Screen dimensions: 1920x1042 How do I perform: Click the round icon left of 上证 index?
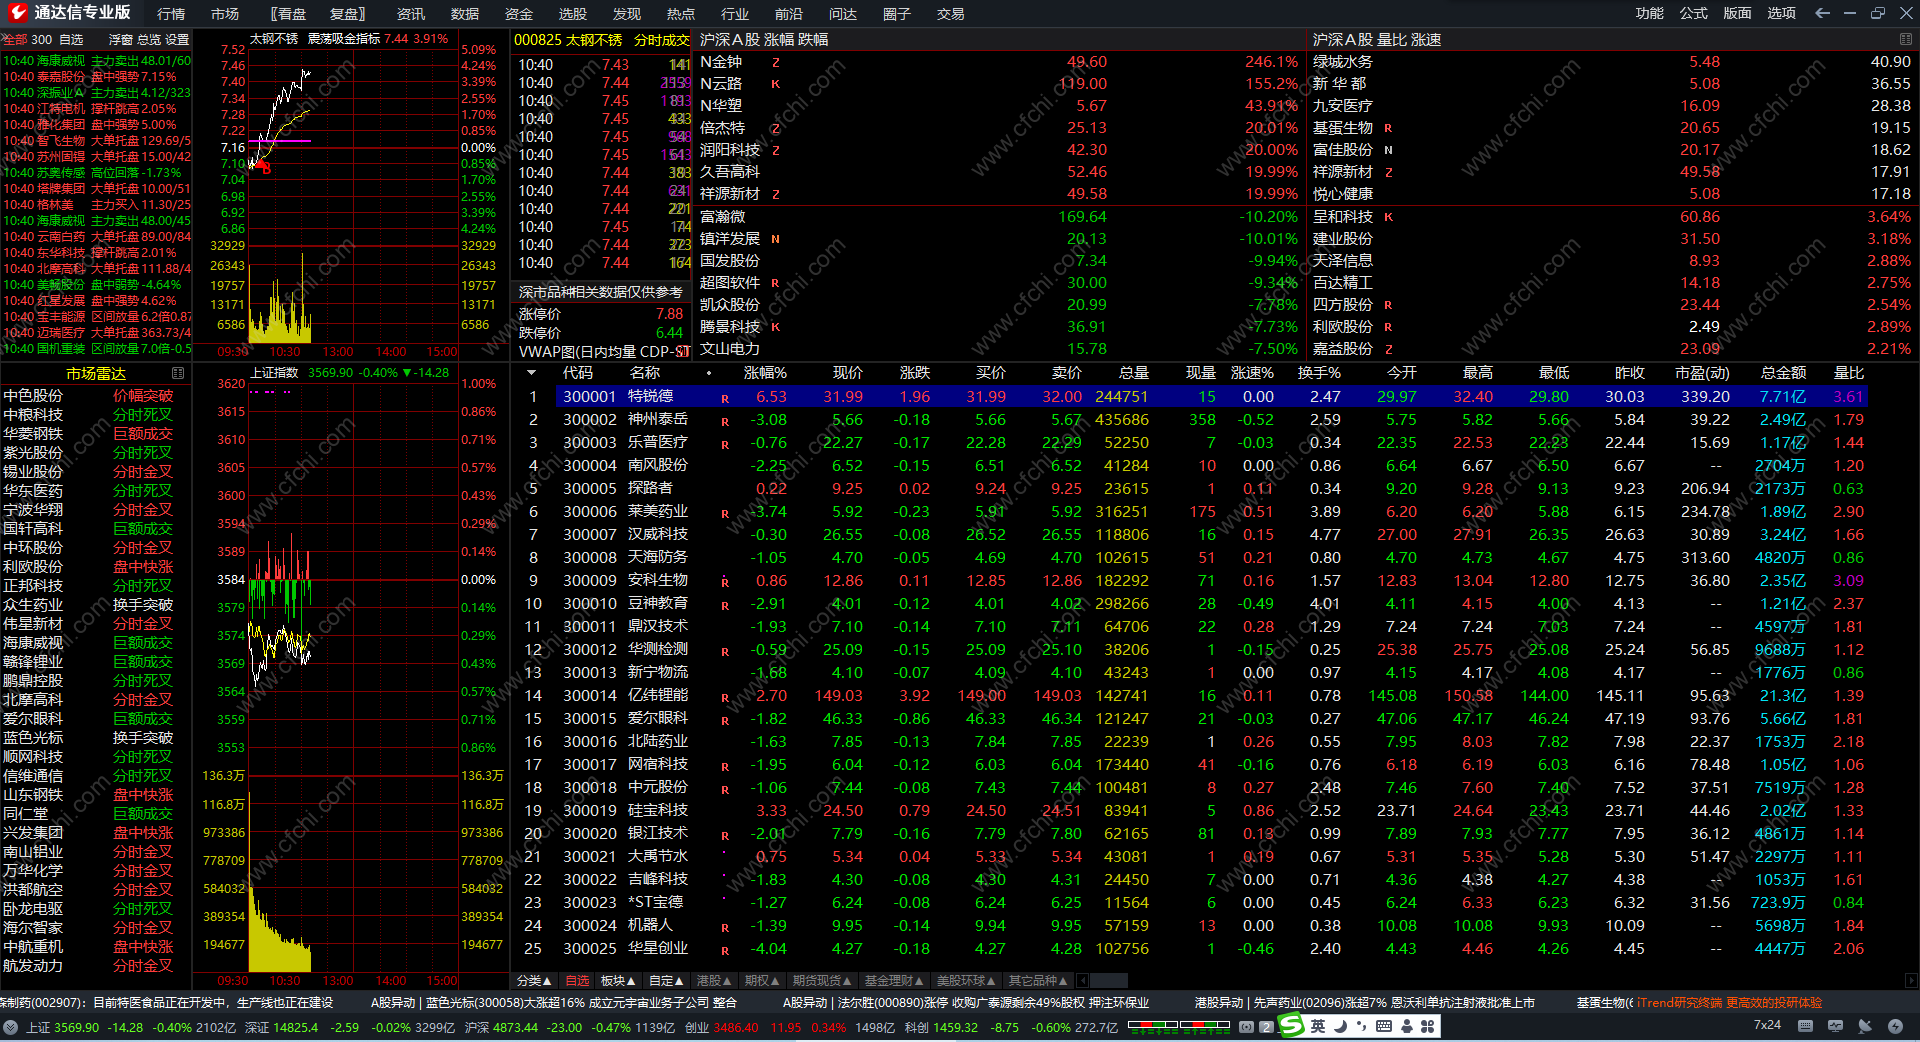click(11, 1027)
